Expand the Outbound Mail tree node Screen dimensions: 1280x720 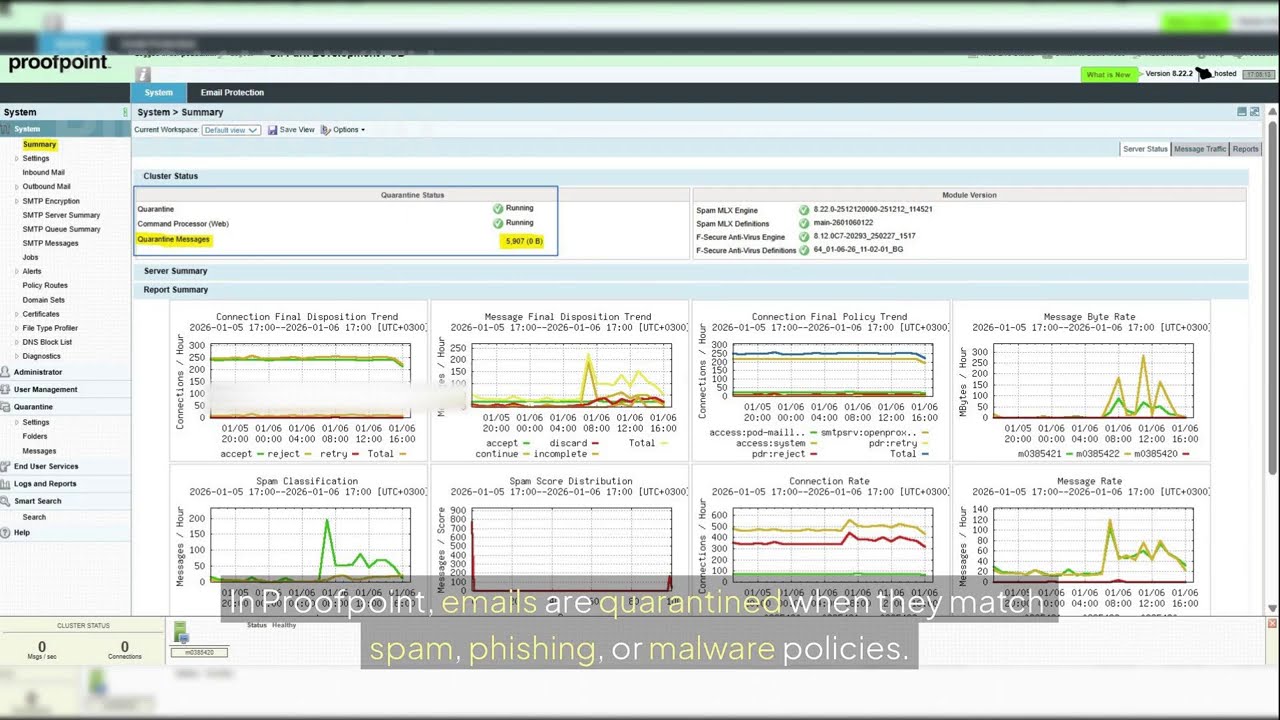point(16,187)
